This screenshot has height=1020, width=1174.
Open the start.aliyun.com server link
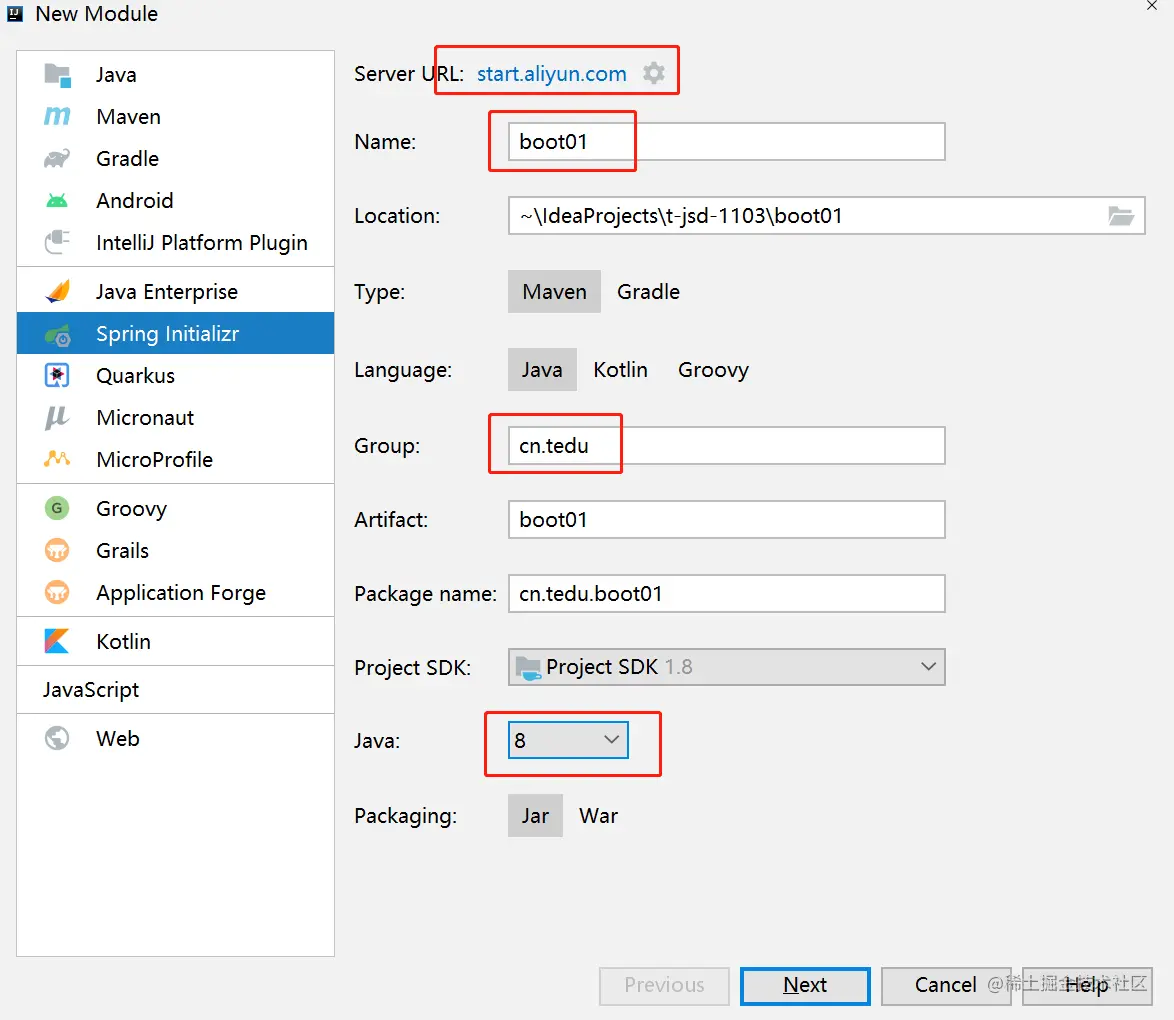(552, 74)
